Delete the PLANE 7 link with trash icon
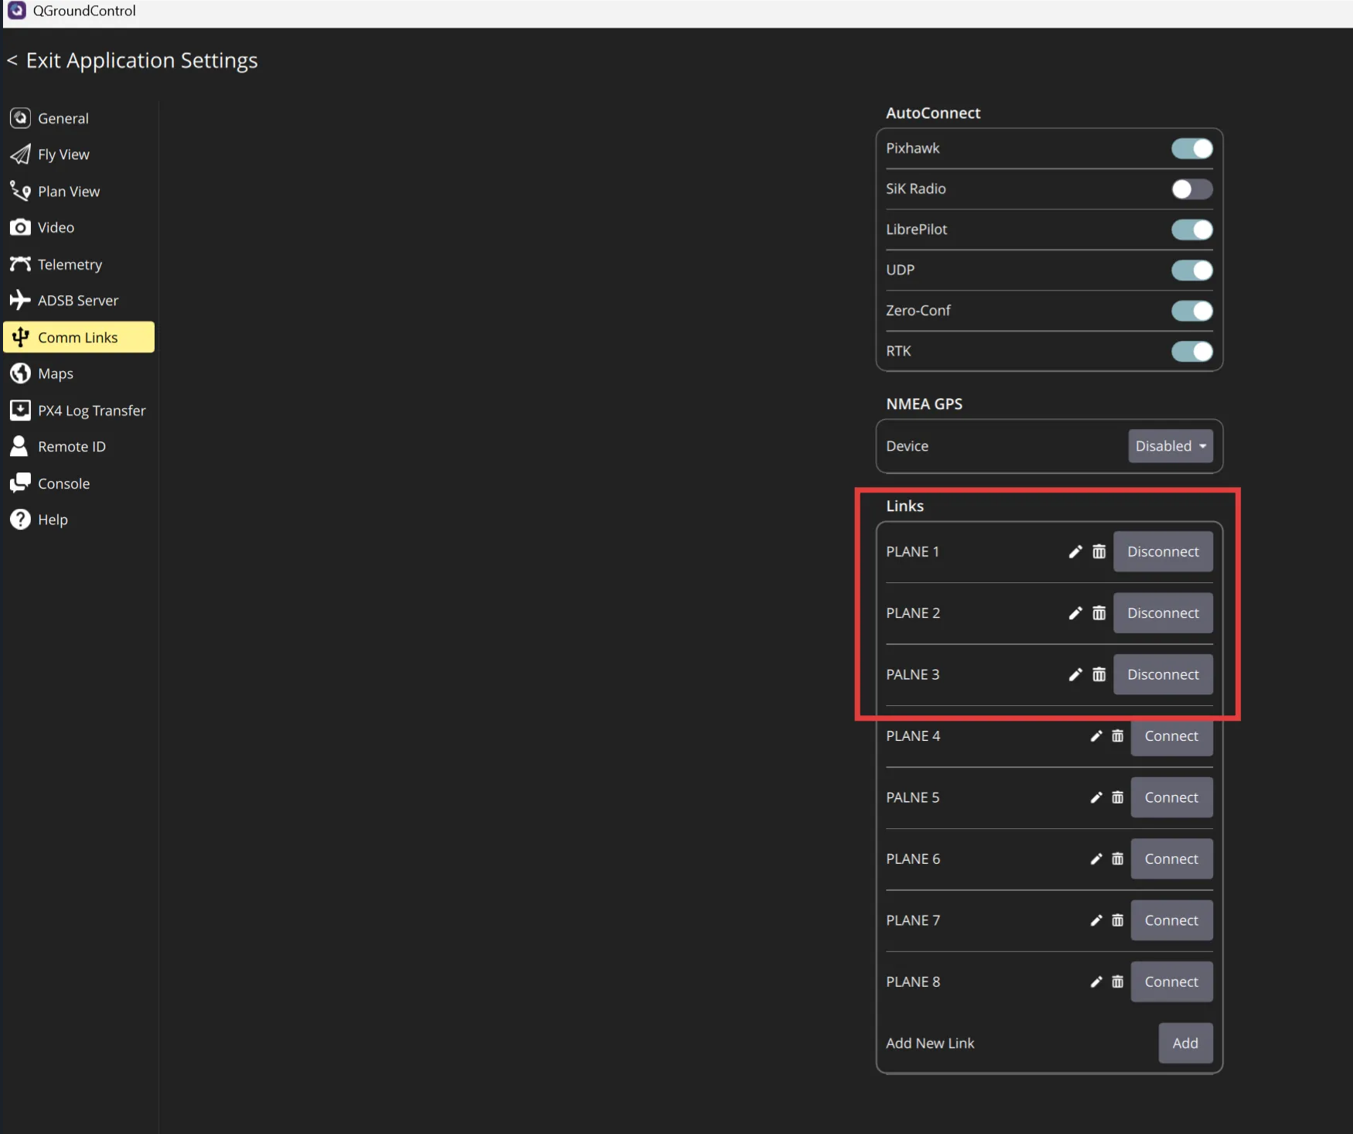This screenshot has width=1353, height=1134. 1118,921
